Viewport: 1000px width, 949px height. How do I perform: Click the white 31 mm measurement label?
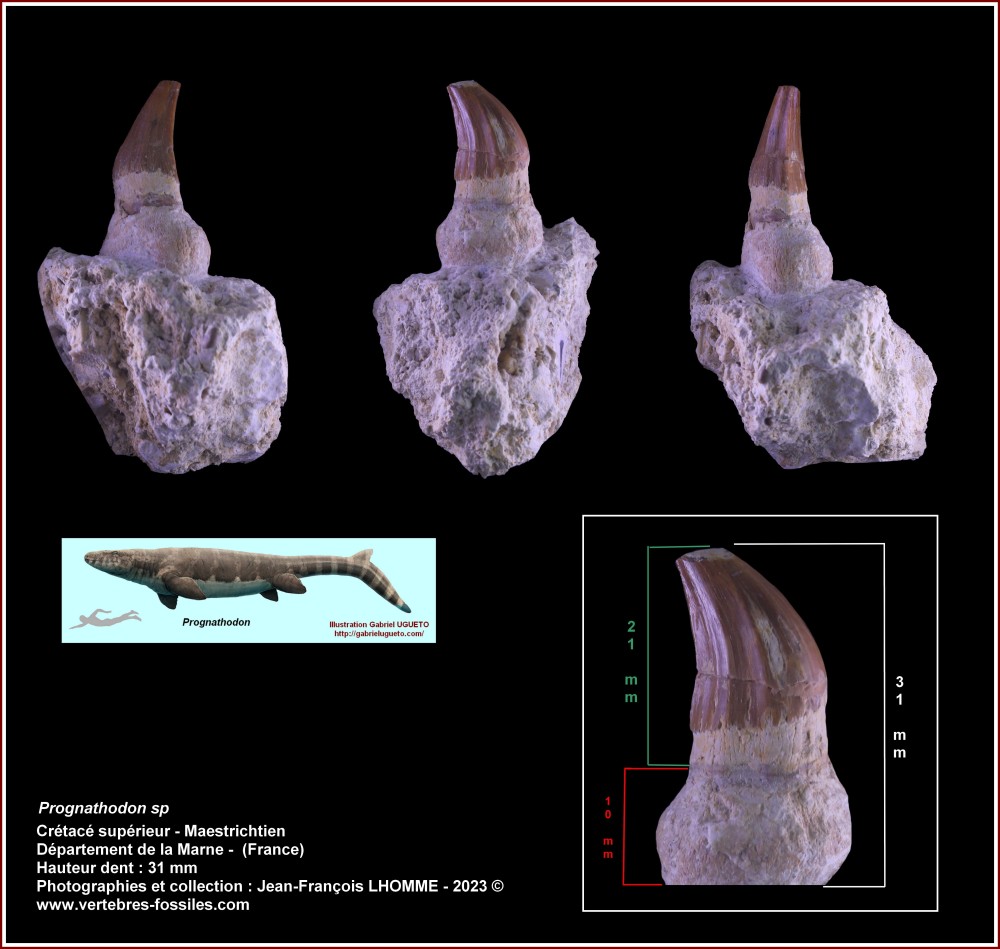click(x=899, y=717)
